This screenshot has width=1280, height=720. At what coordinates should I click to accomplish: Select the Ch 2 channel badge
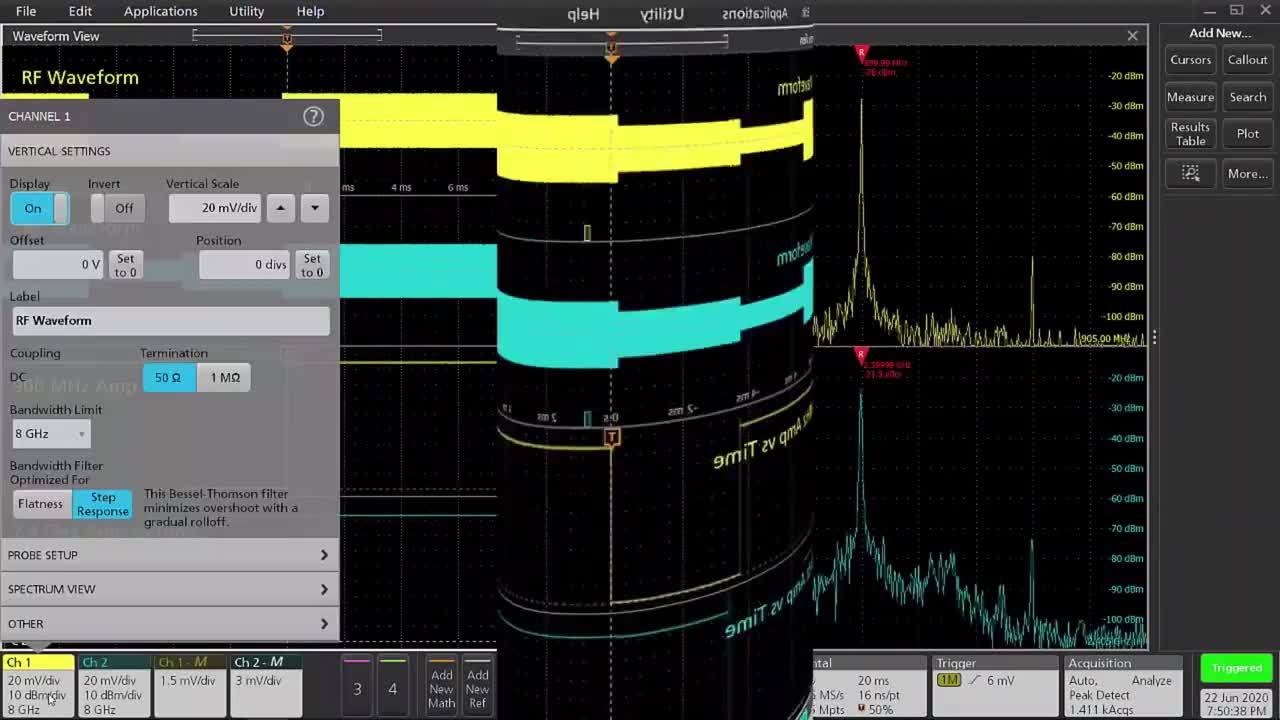click(113, 686)
